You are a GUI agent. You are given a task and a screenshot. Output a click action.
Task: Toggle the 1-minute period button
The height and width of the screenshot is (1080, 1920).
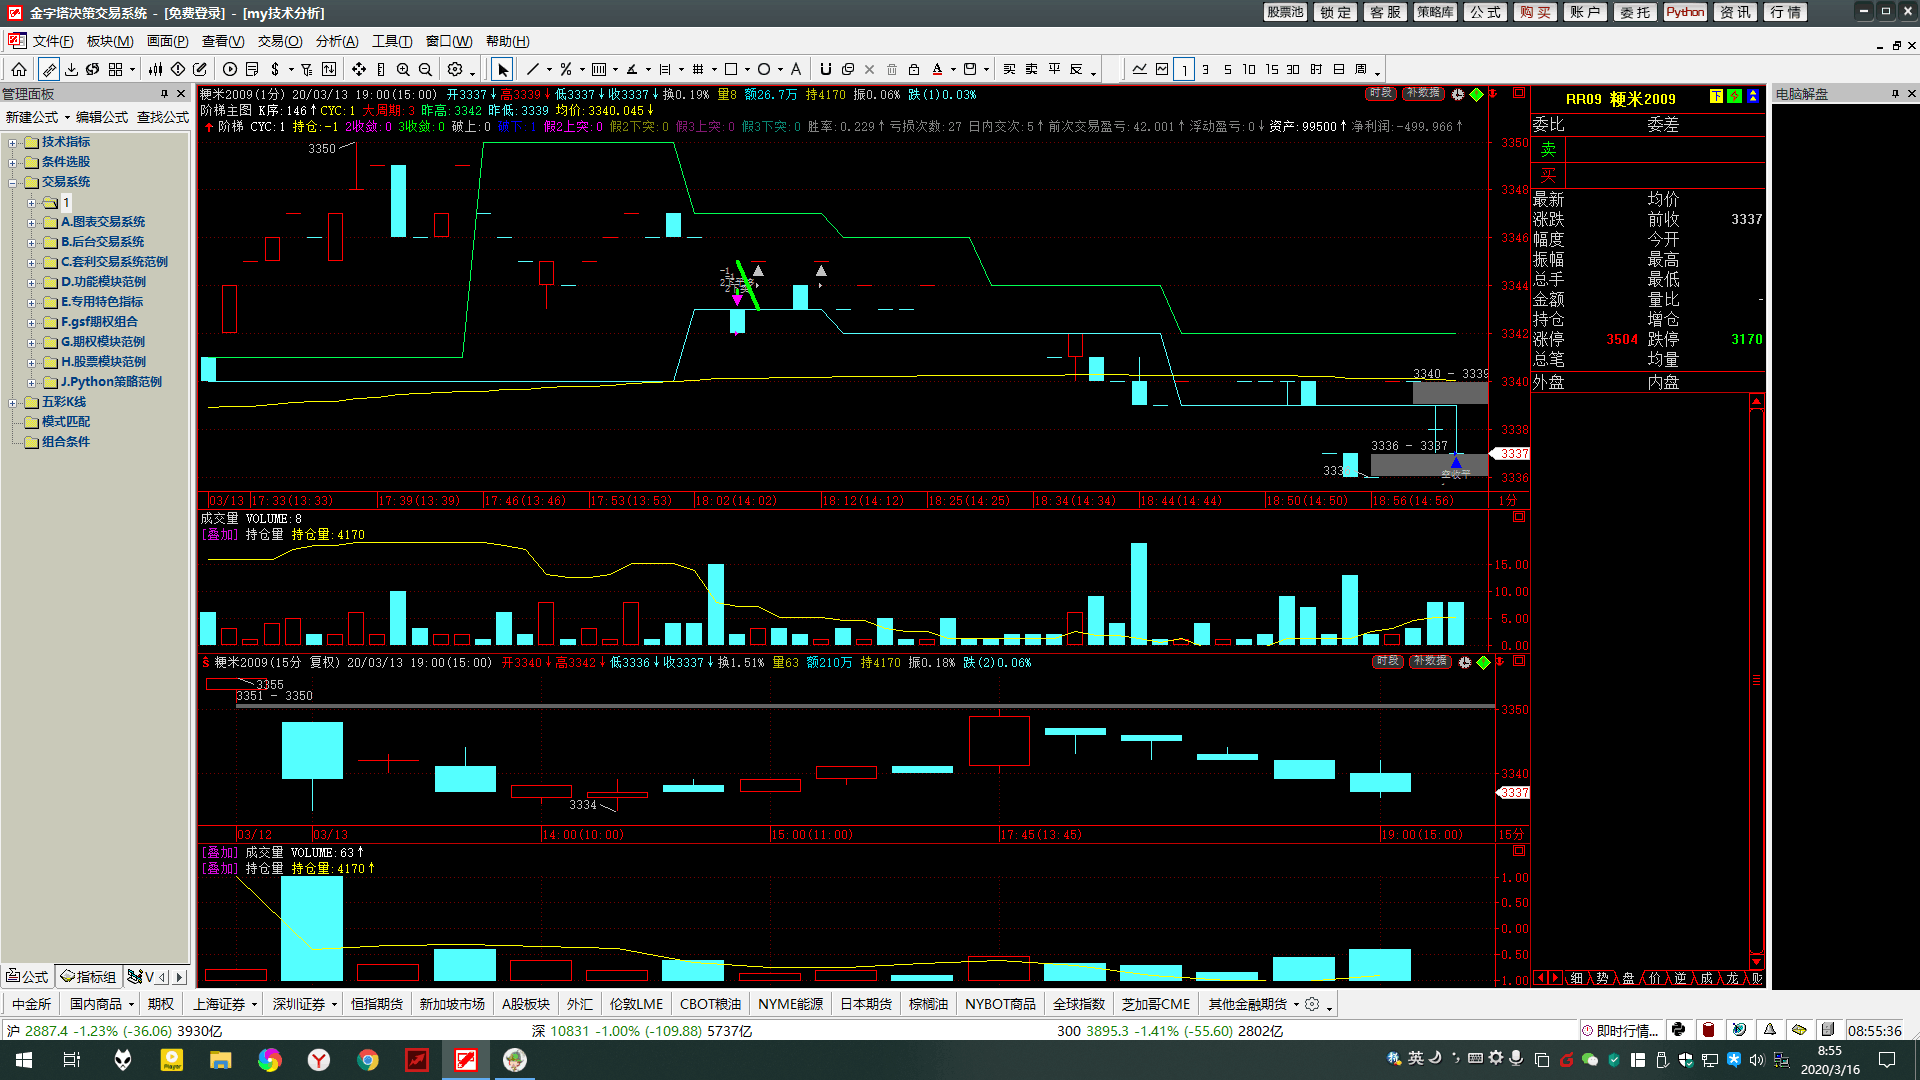coord(1184,69)
